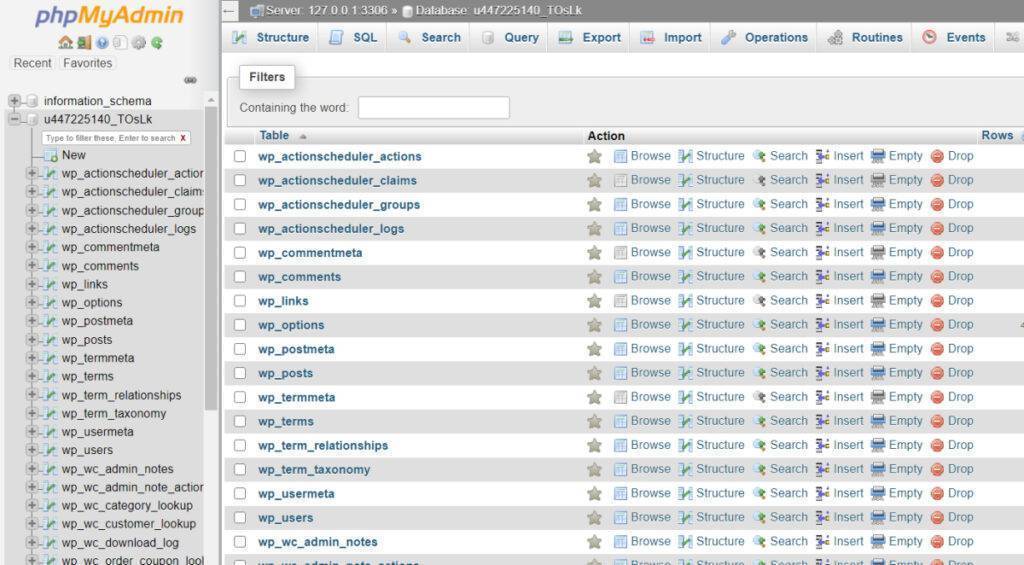Click the 'Containing the word' filter field
The image size is (1024, 565).
click(434, 108)
